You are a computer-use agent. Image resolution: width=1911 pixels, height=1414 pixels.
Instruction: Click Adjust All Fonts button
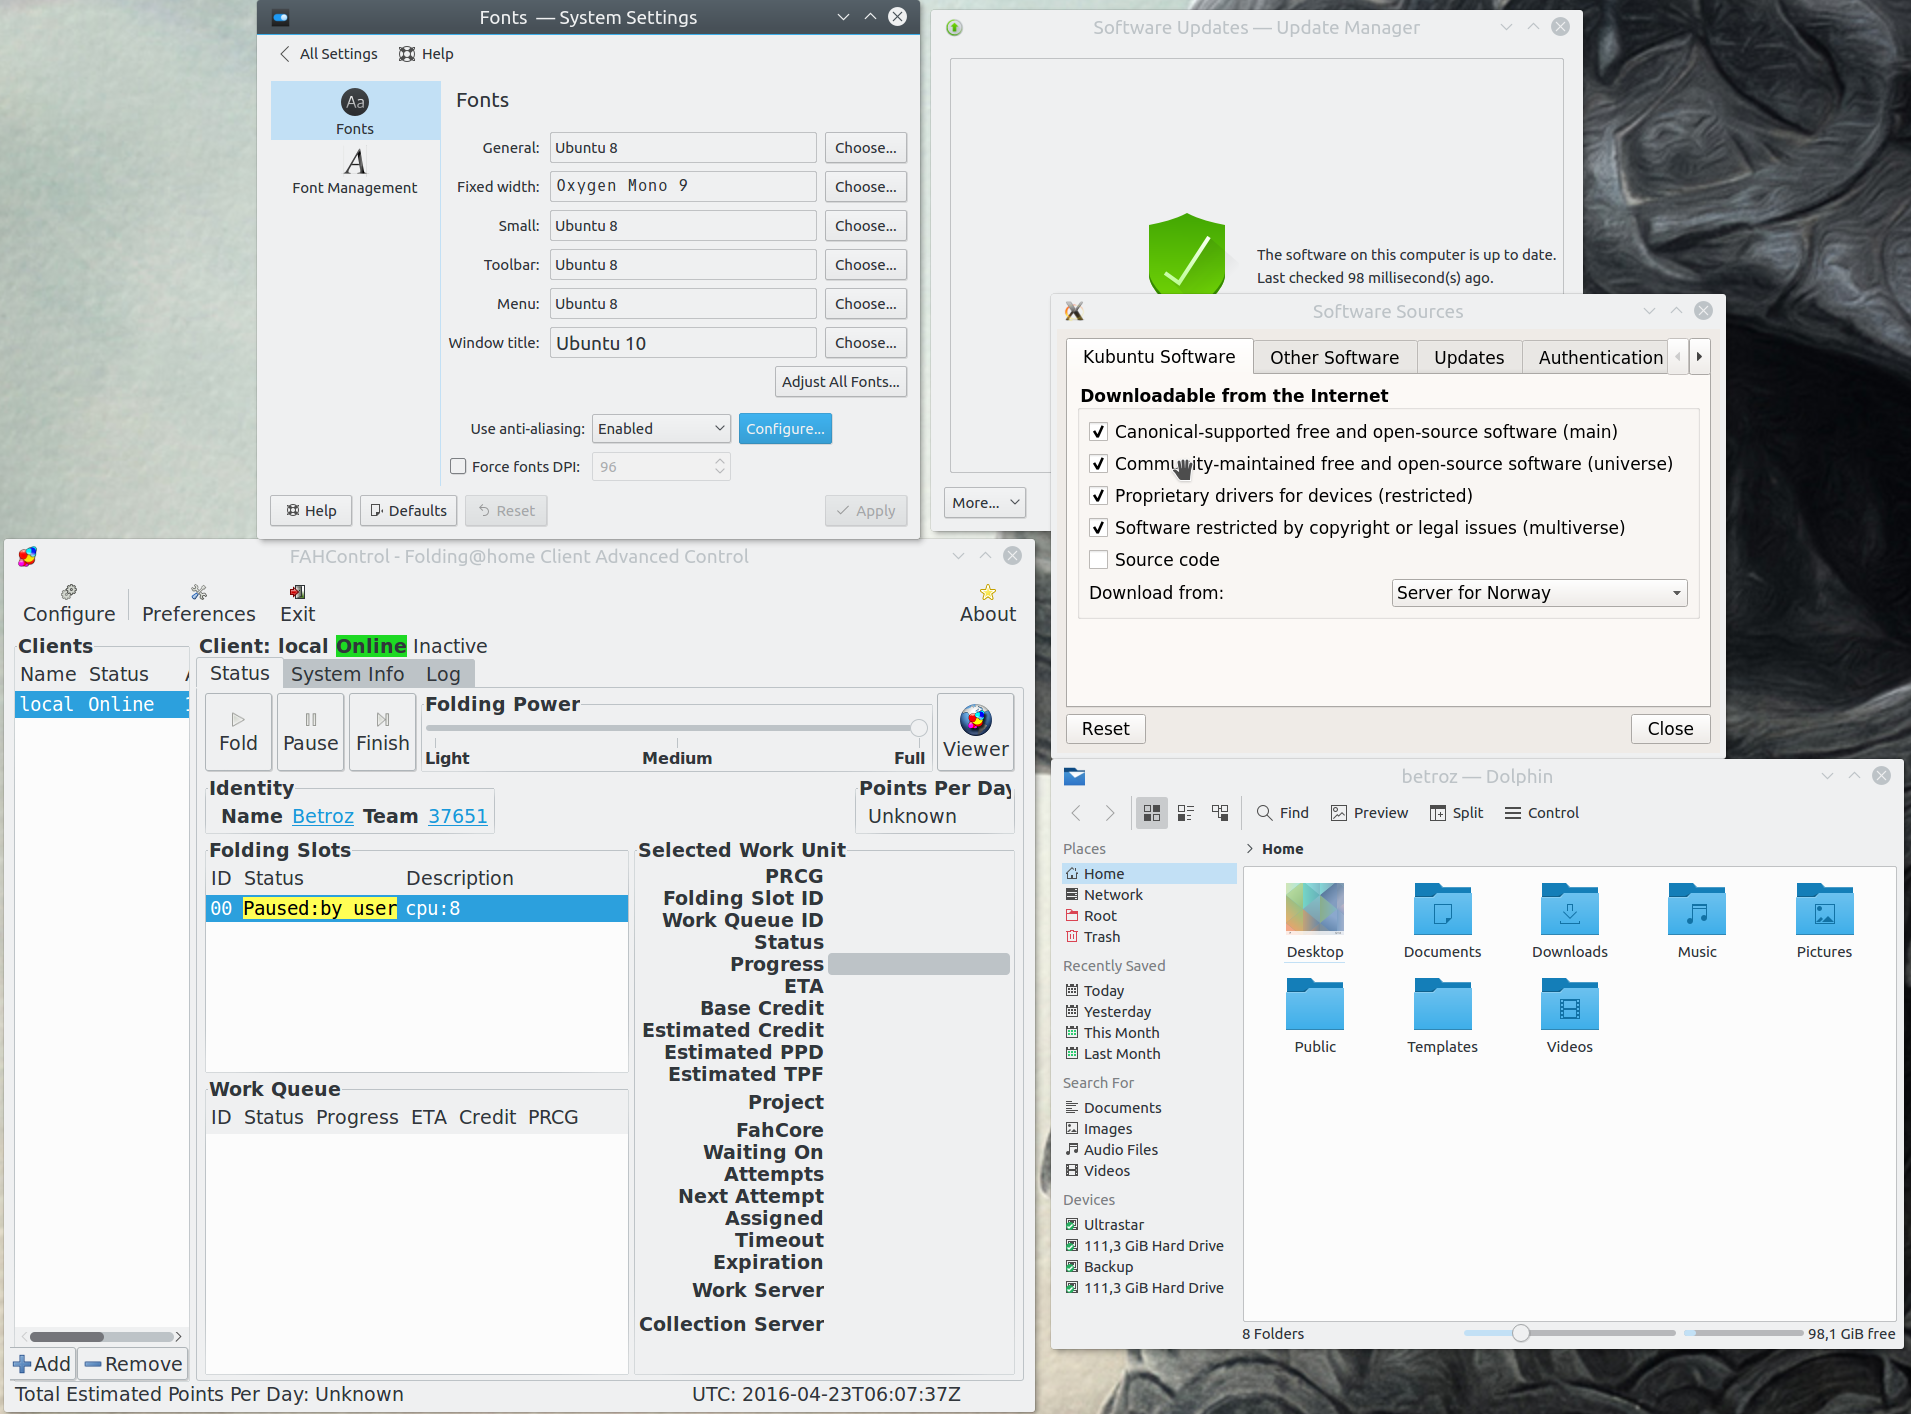(x=840, y=382)
